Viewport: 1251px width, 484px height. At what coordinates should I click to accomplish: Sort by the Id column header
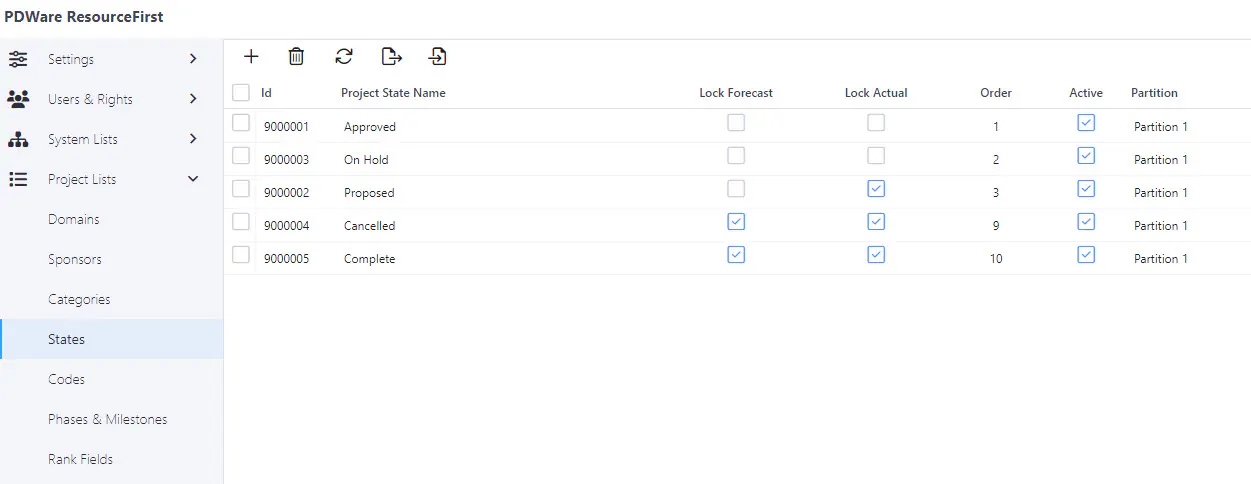pos(266,93)
